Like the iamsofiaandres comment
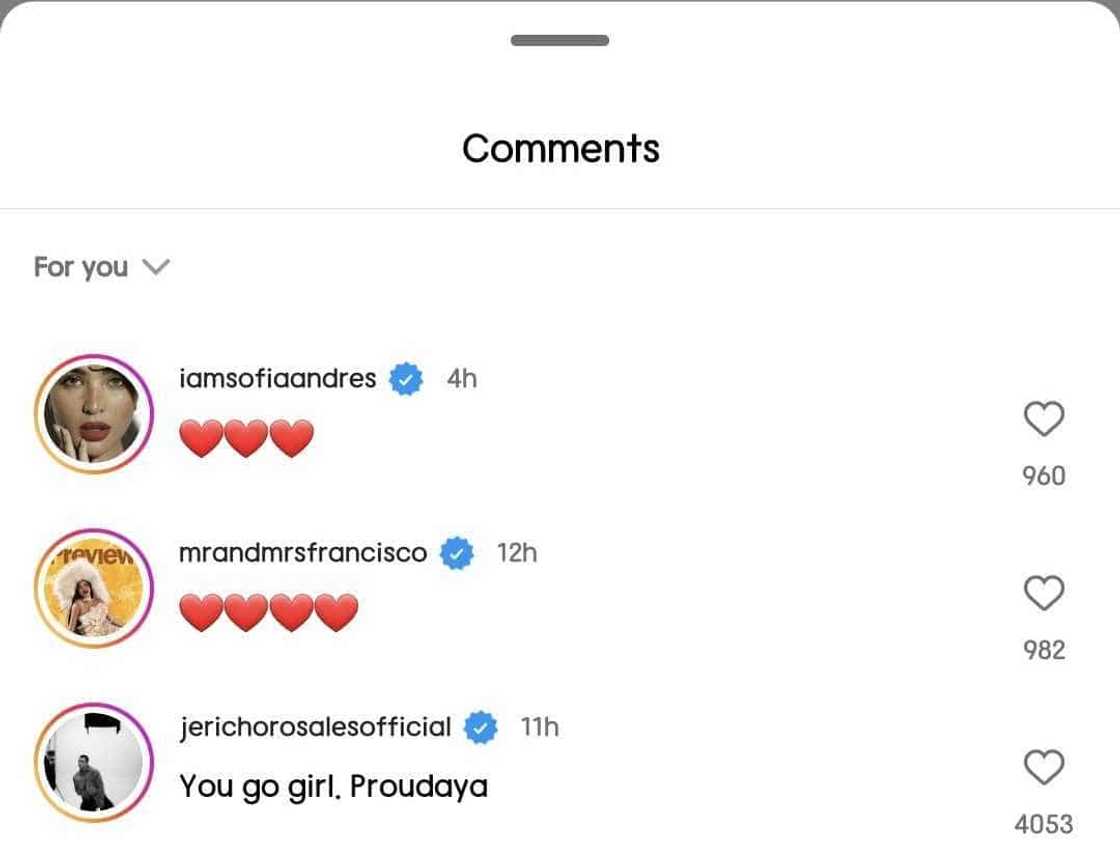The width and height of the screenshot is (1120, 862). point(1044,419)
